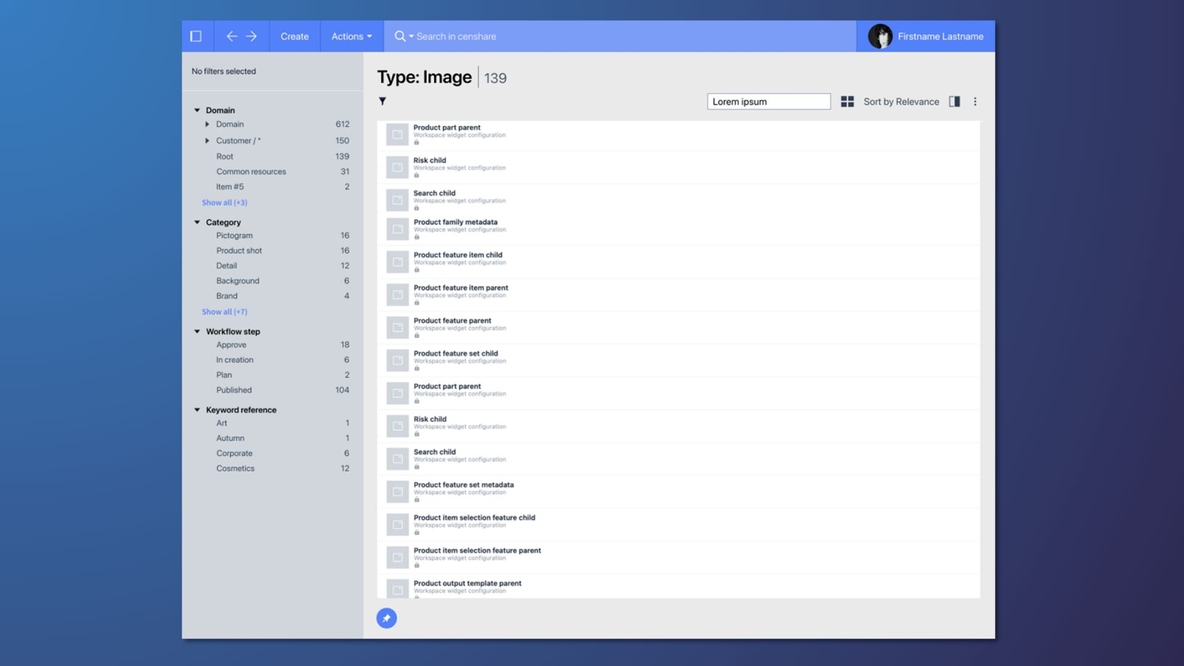Viewport: 1184px width, 666px height.
Task: Collapse the Category filter group
Action: pos(197,222)
